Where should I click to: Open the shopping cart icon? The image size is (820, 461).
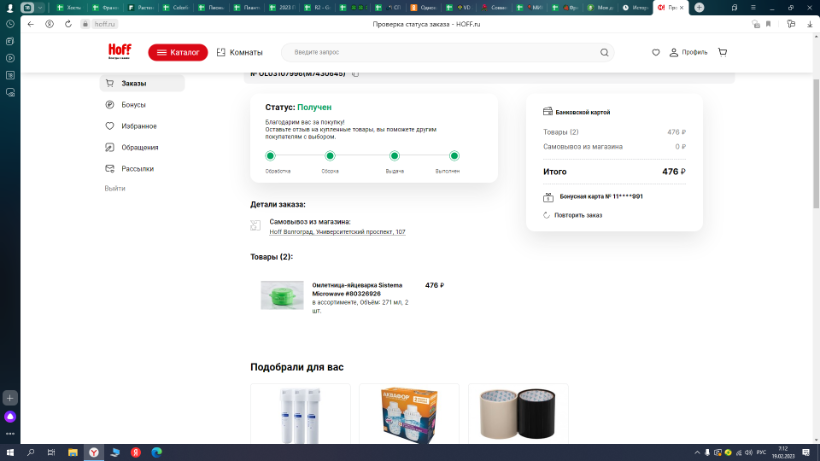coord(723,52)
